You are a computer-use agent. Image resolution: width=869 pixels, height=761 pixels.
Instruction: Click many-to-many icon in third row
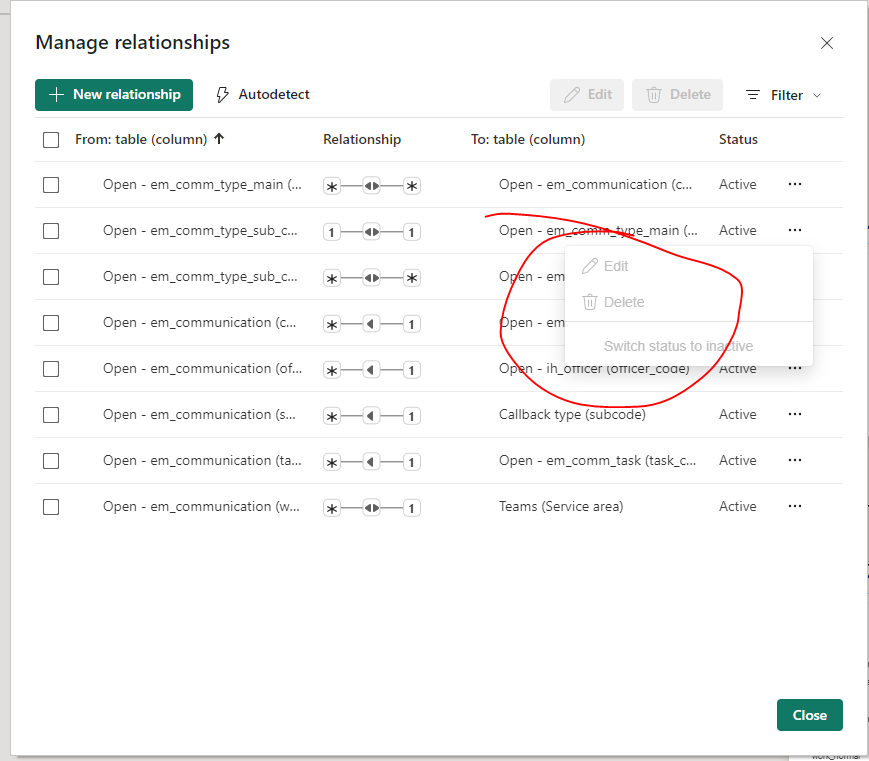372,278
